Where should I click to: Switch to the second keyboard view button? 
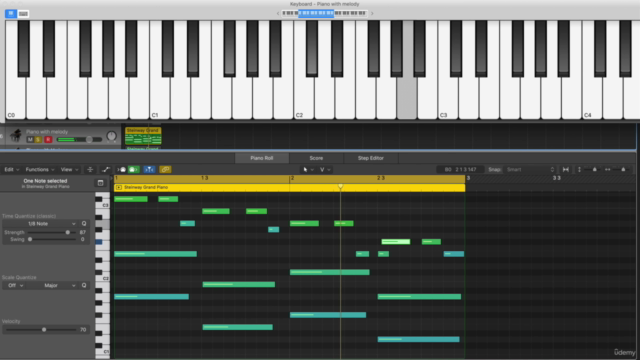click(x=23, y=13)
